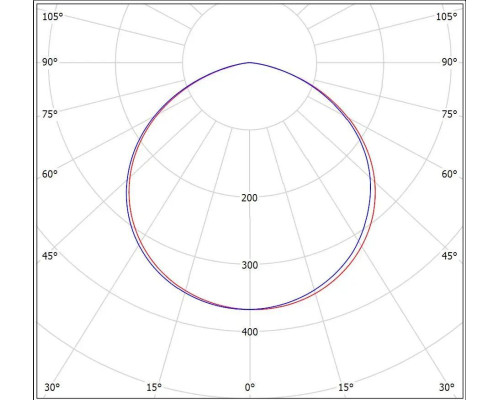Click the right 45° angle label
Screen dimensions: 500x400
click(449, 256)
